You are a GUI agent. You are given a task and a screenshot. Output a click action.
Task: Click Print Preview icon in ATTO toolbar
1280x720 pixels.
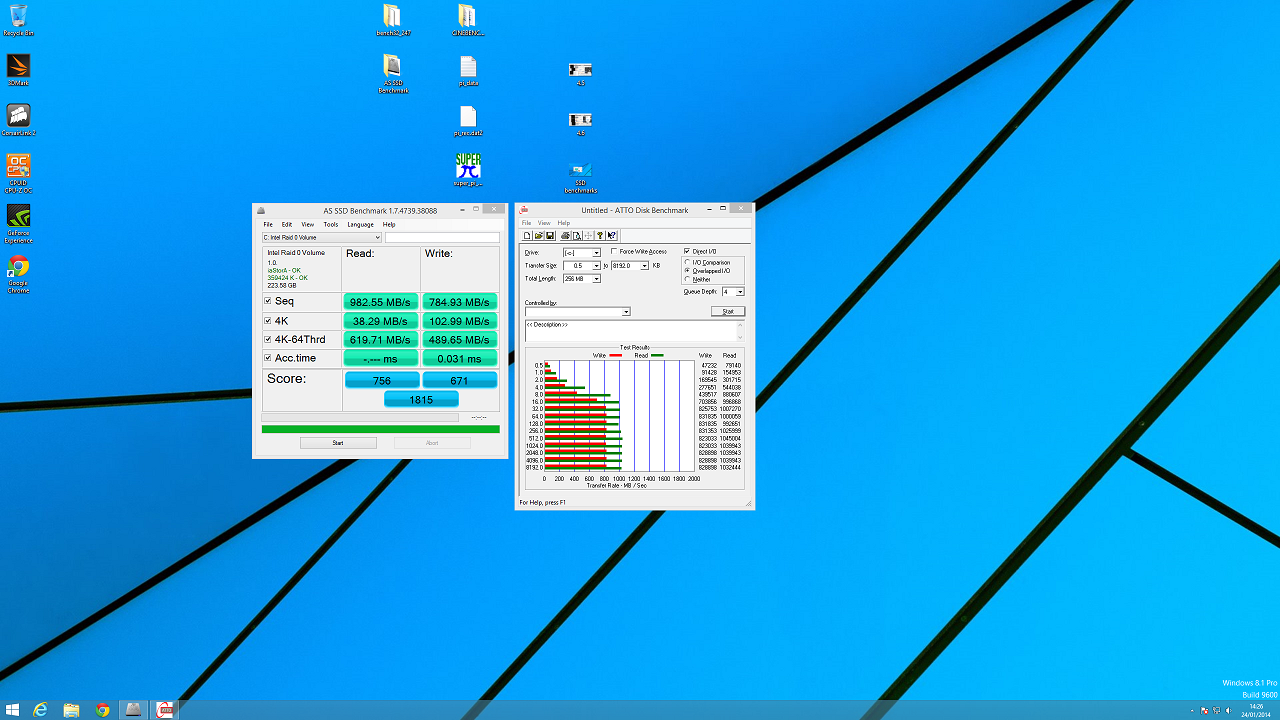tap(577, 235)
